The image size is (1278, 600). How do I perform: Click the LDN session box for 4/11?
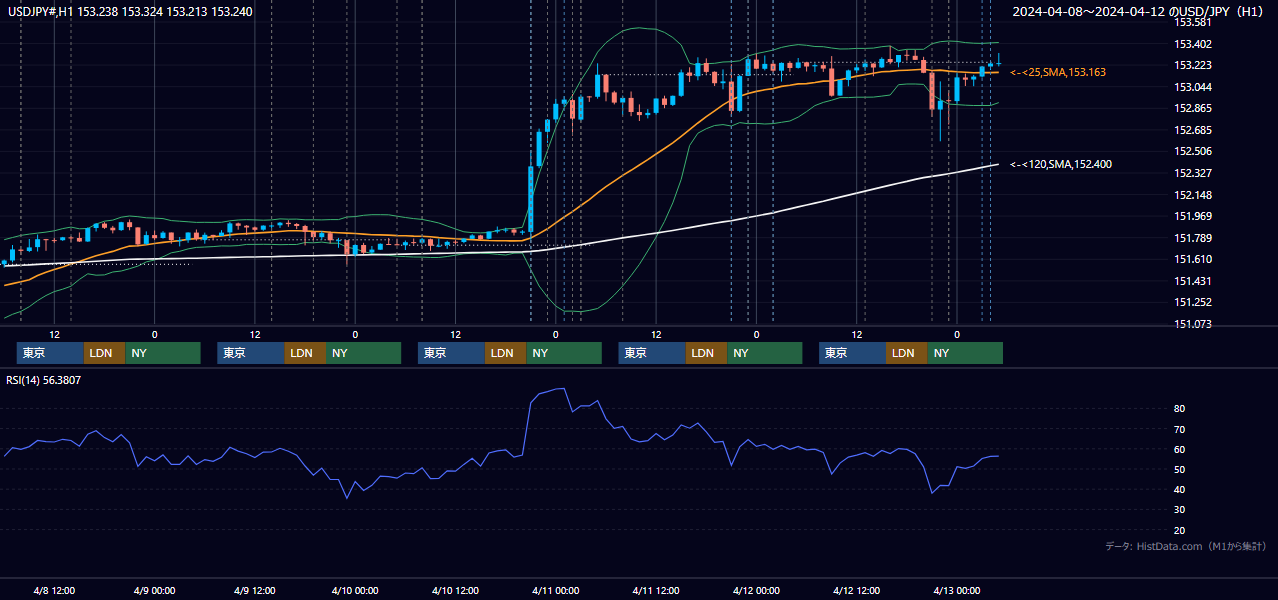click(706, 353)
